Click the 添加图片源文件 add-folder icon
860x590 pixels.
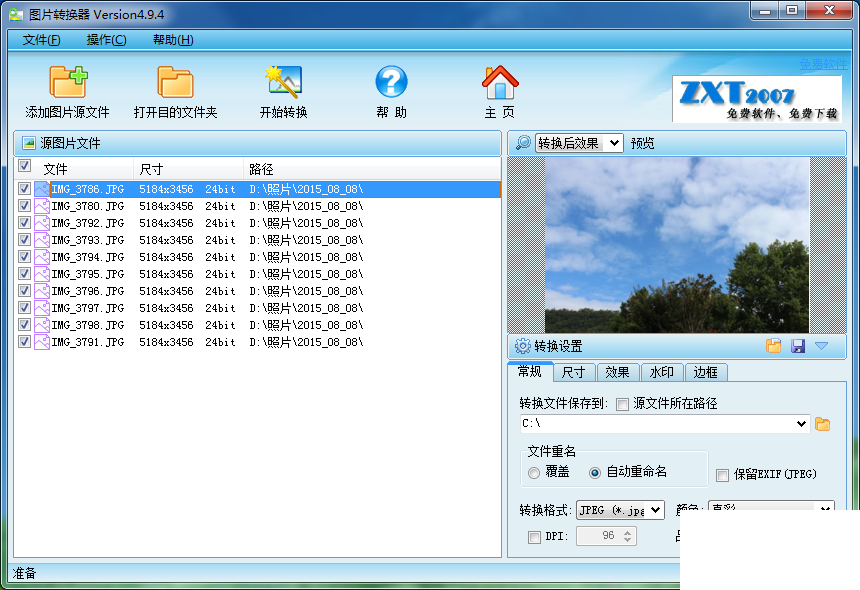(x=68, y=82)
